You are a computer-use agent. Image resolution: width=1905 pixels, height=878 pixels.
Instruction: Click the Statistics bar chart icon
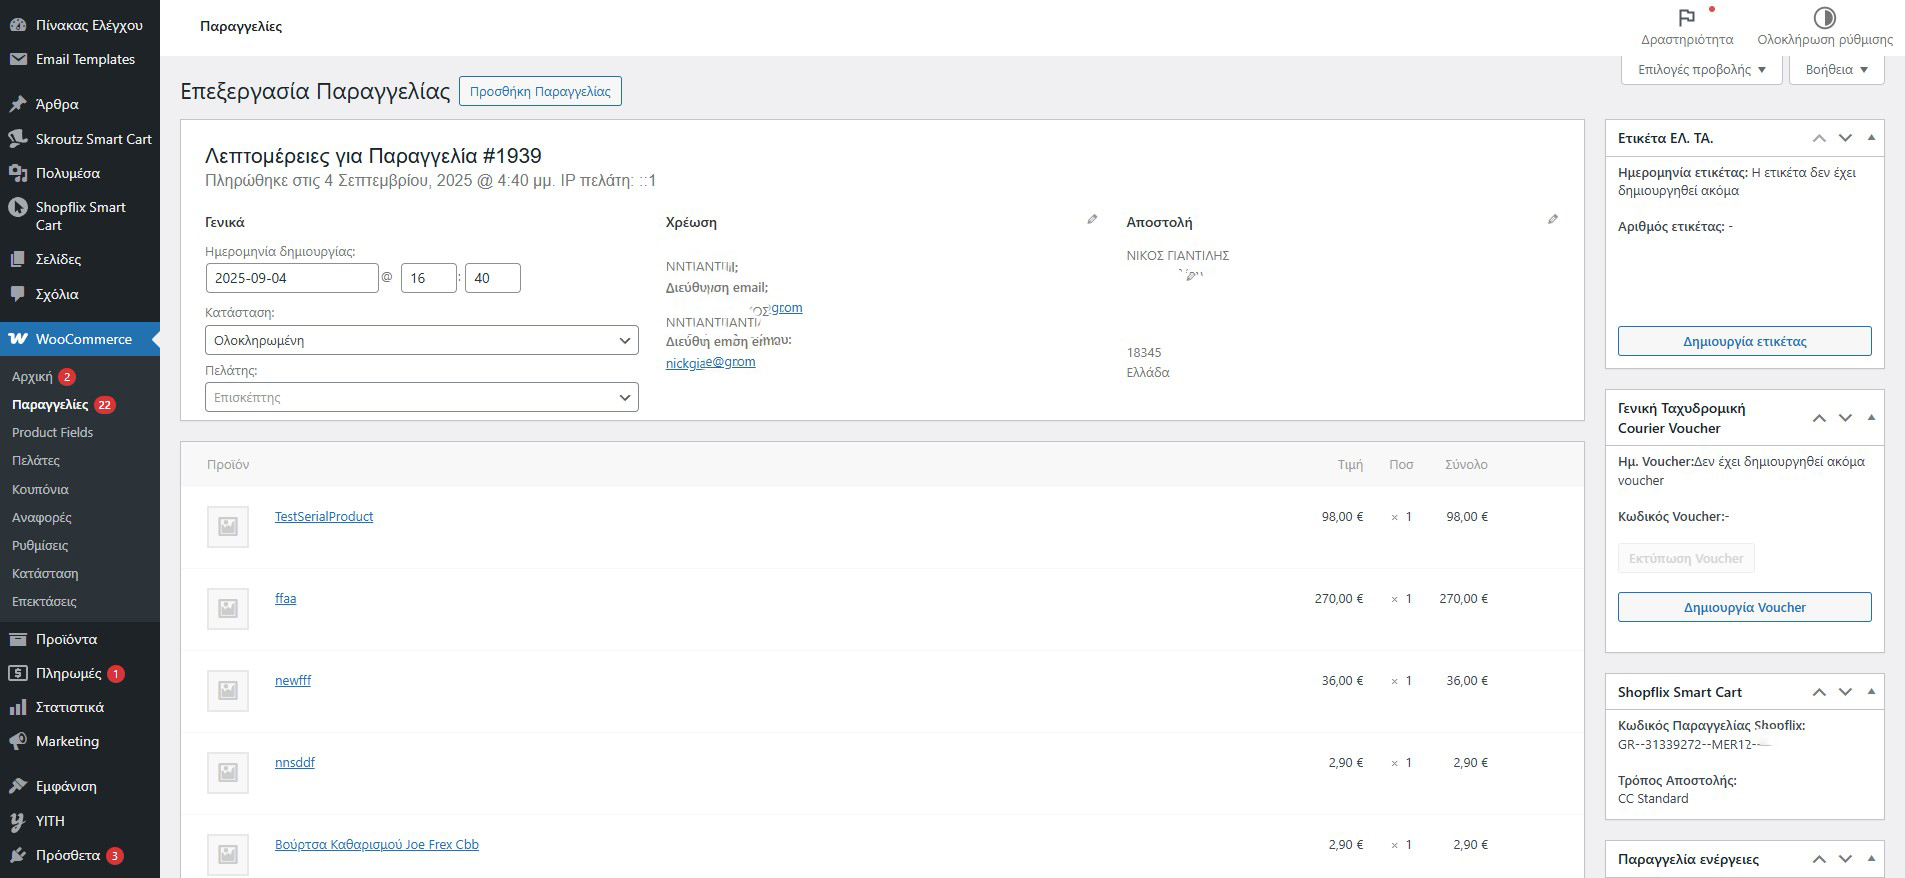coord(17,707)
